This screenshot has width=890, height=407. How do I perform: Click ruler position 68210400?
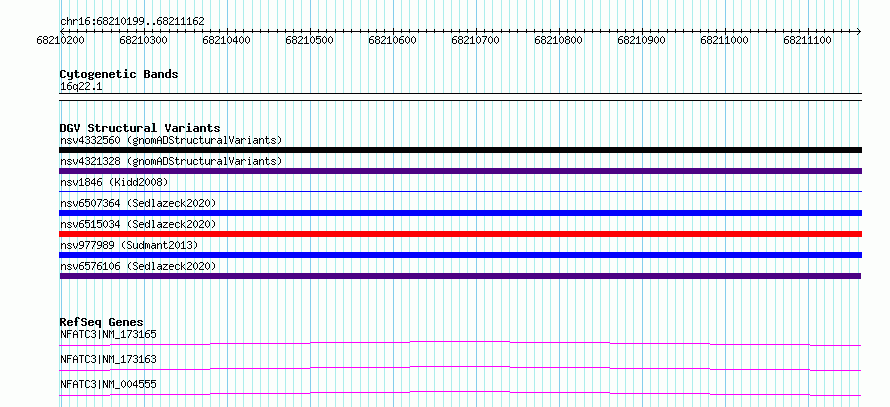pyautogui.click(x=226, y=40)
